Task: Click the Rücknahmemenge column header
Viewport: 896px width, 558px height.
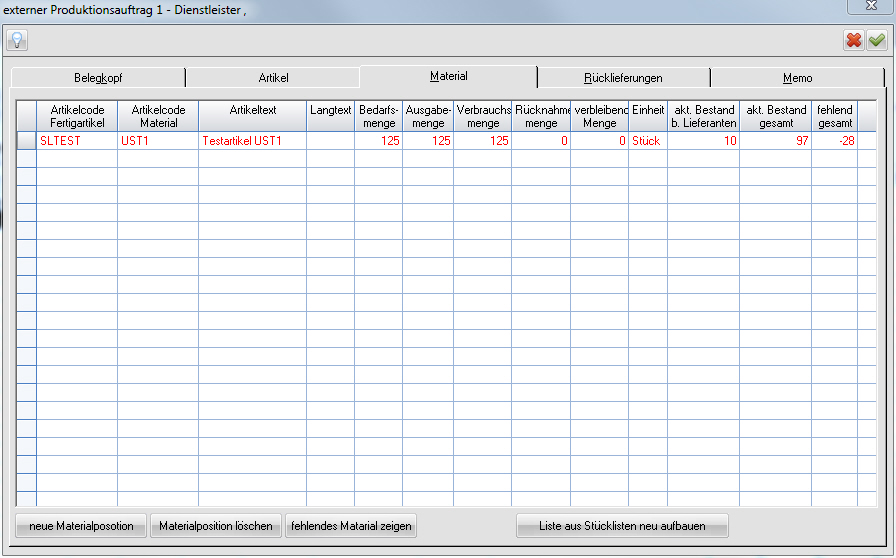Action: (541, 116)
